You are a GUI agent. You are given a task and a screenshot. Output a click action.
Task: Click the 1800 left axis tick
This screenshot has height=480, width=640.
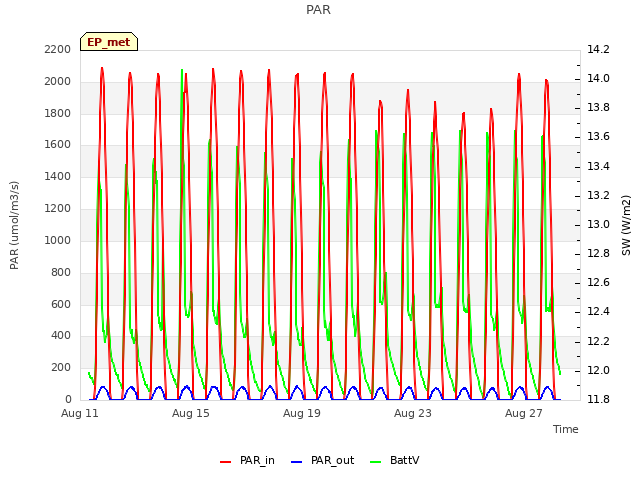tap(58, 113)
